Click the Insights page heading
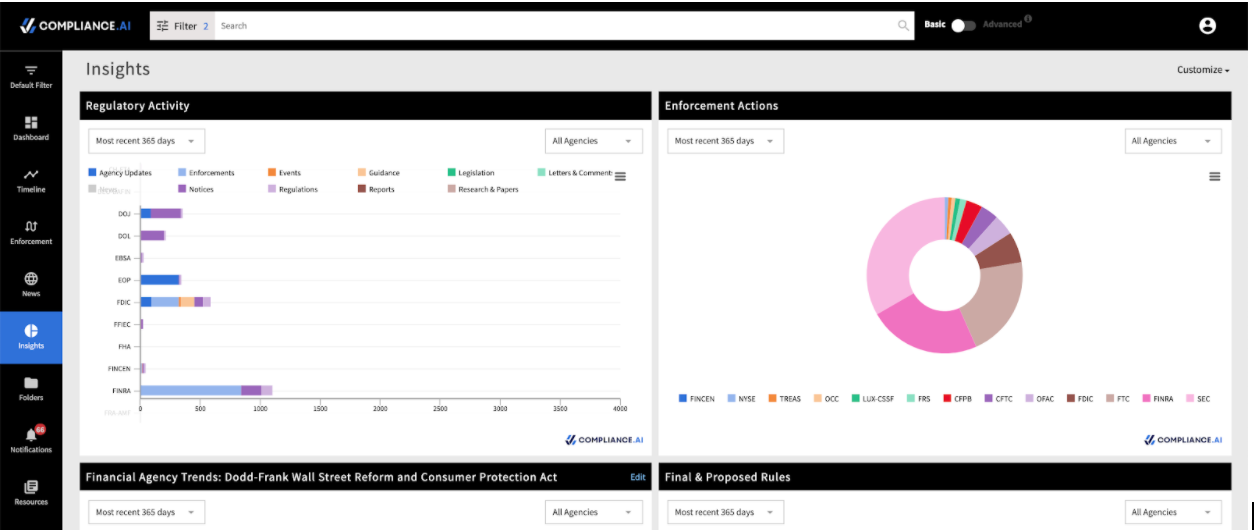The height and width of the screenshot is (530, 1254). click(117, 69)
